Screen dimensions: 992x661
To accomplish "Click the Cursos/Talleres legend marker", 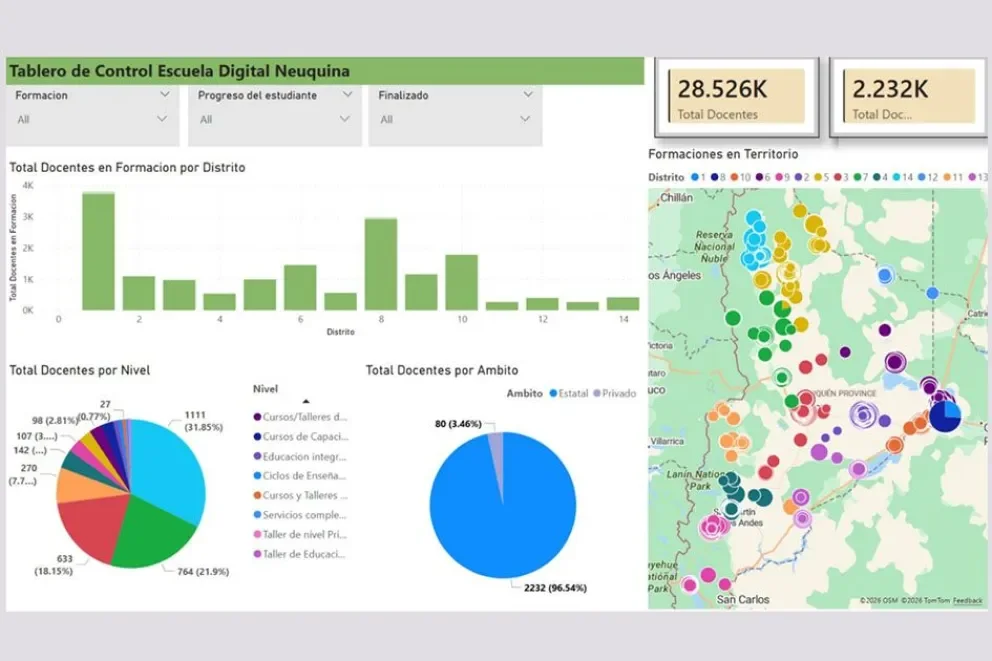I will [257, 417].
